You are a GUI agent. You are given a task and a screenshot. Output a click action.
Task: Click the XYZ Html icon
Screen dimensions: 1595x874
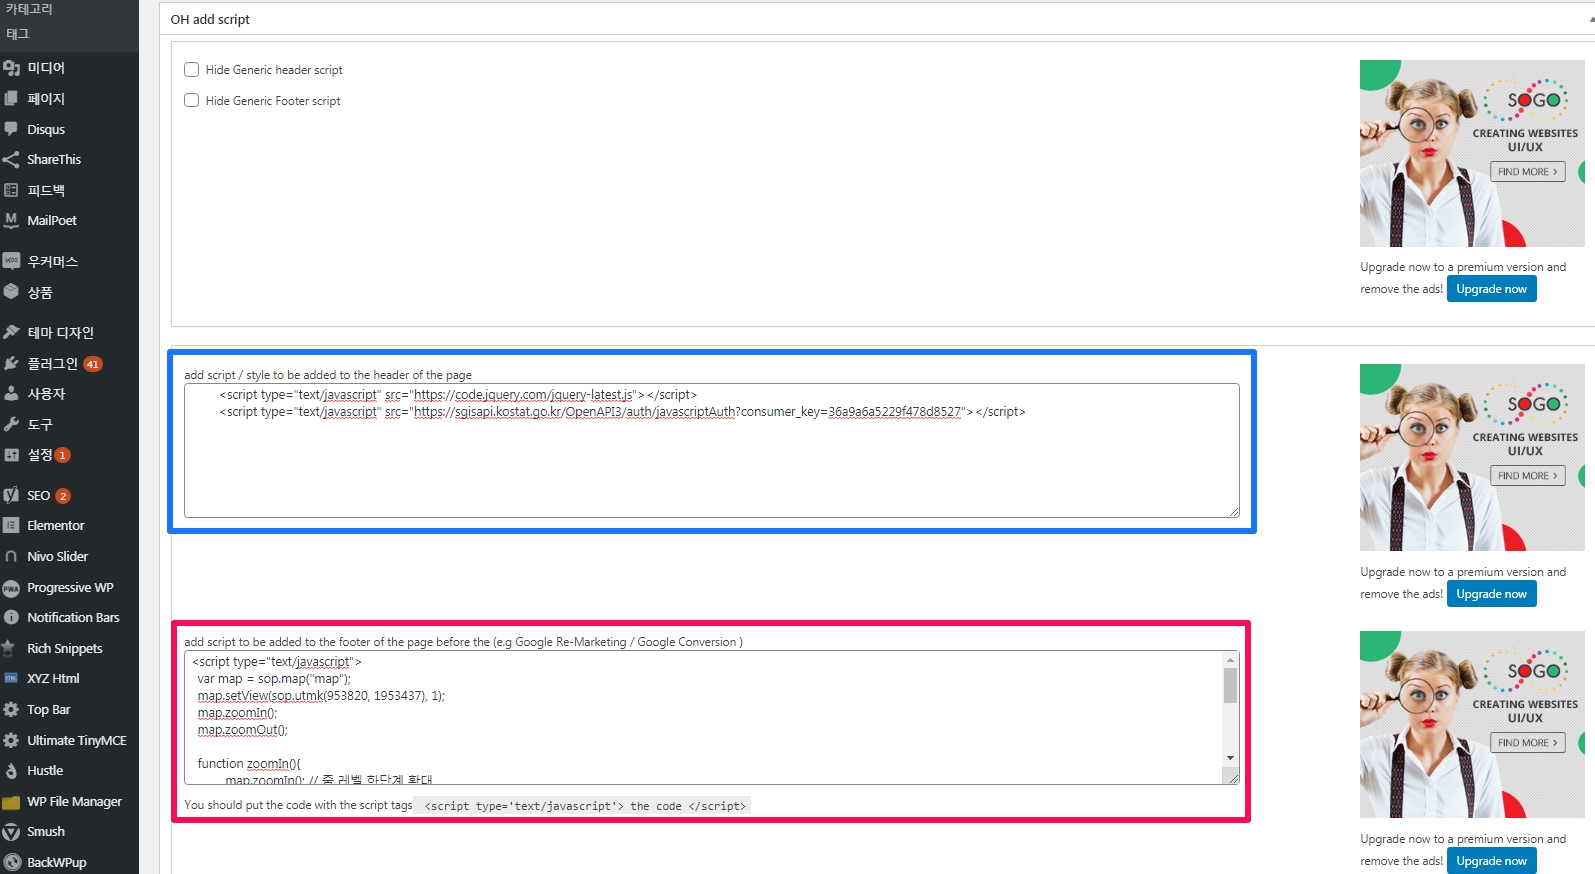[11, 678]
